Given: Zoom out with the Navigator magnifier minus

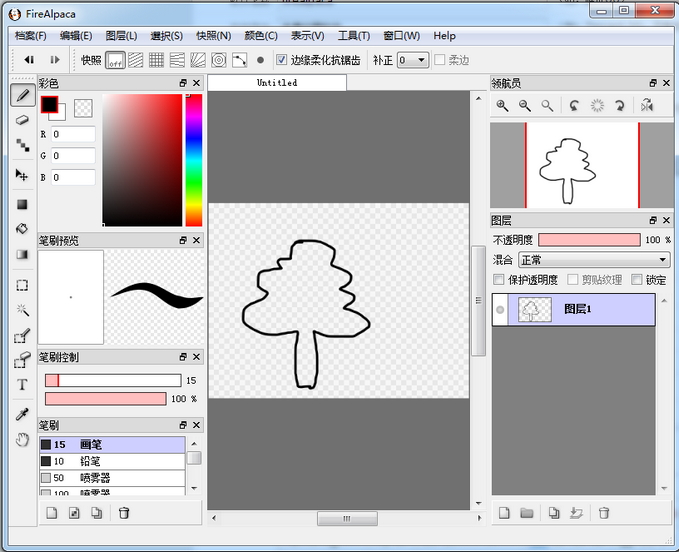Looking at the screenshot, I should [x=525, y=105].
